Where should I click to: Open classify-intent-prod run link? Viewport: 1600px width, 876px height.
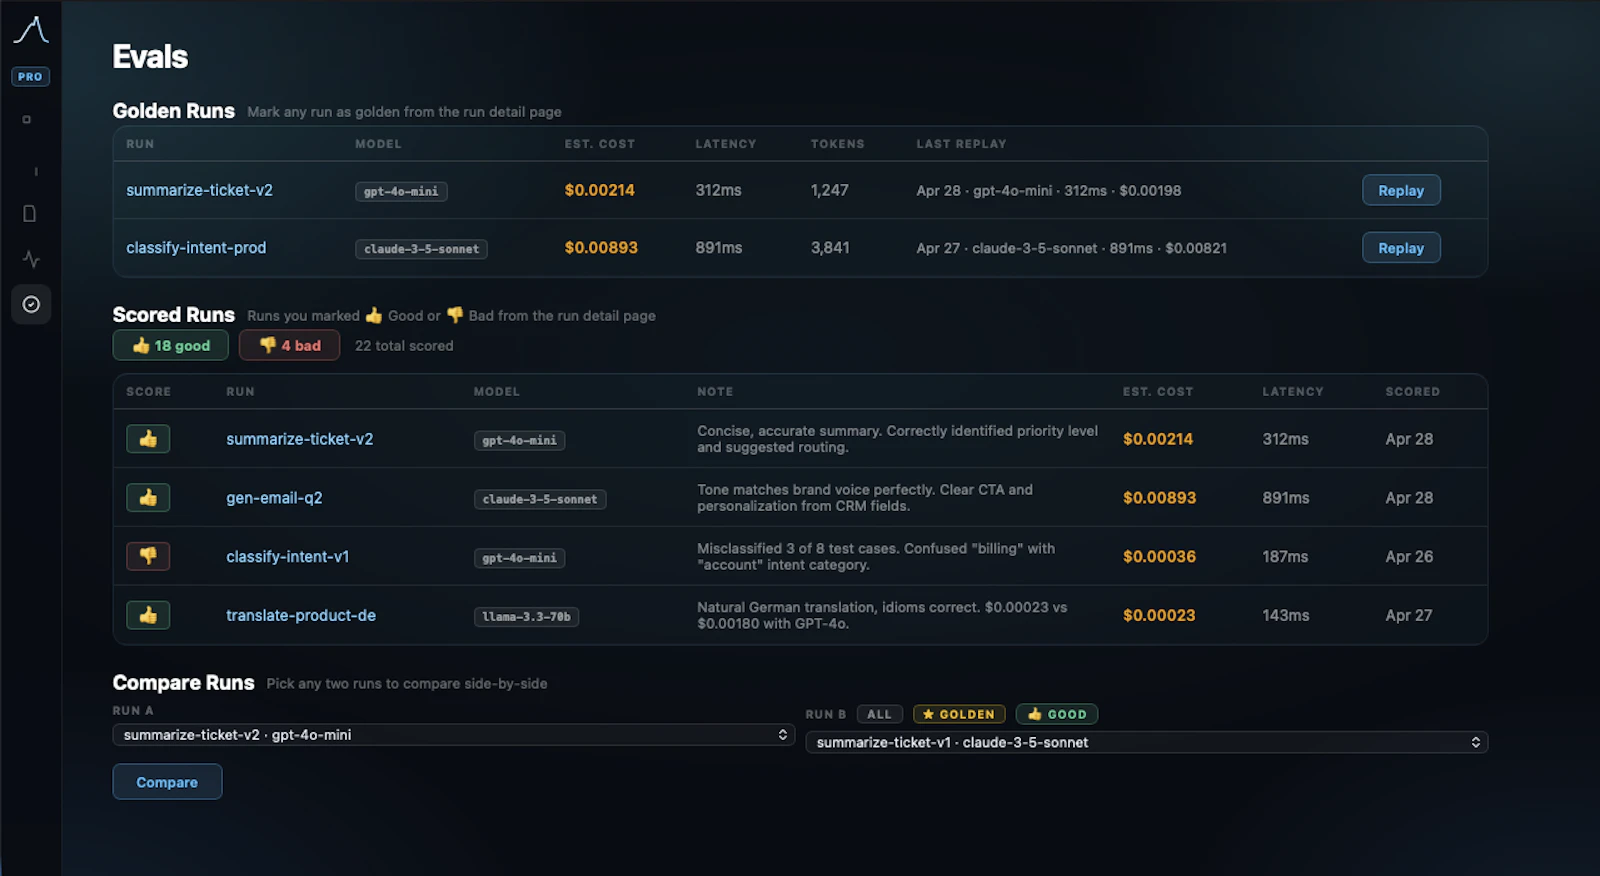tap(196, 248)
